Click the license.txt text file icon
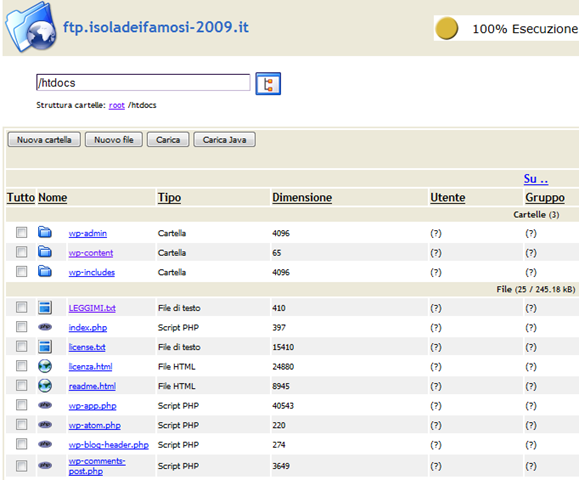The height and width of the screenshot is (480, 579). (45, 346)
